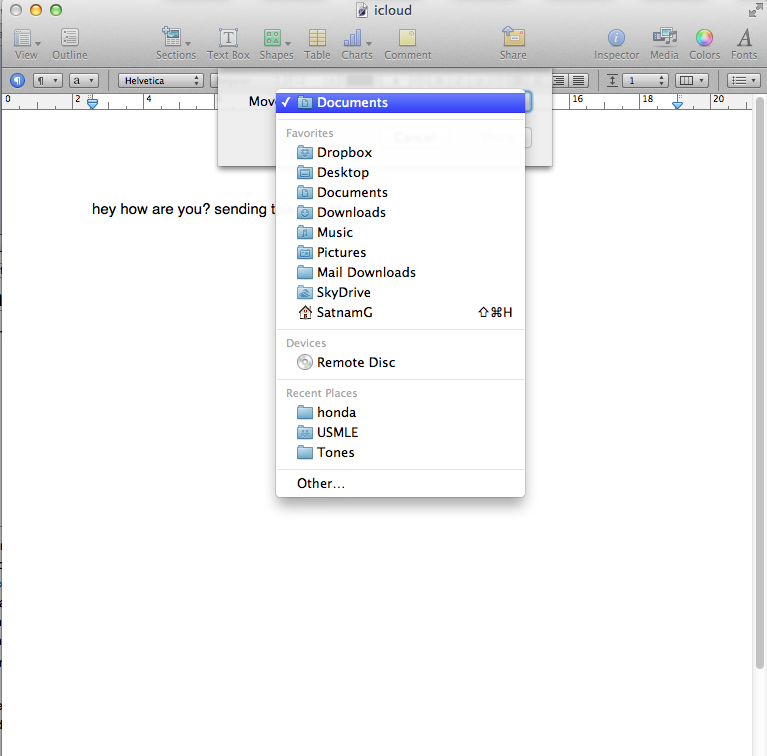Click the justify text alignment button
Screen dimensions: 767x756
[579, 80]
